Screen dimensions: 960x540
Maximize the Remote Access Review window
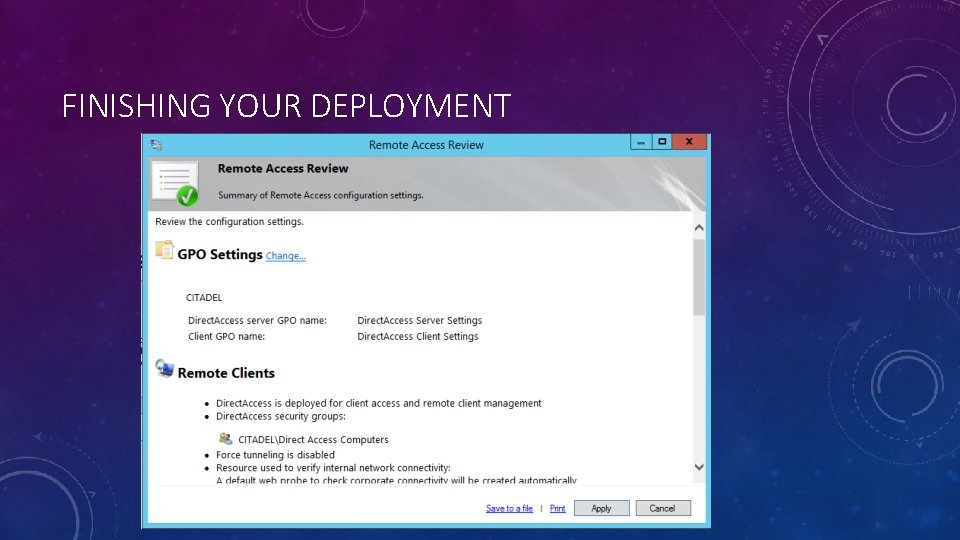coord(662,142)
